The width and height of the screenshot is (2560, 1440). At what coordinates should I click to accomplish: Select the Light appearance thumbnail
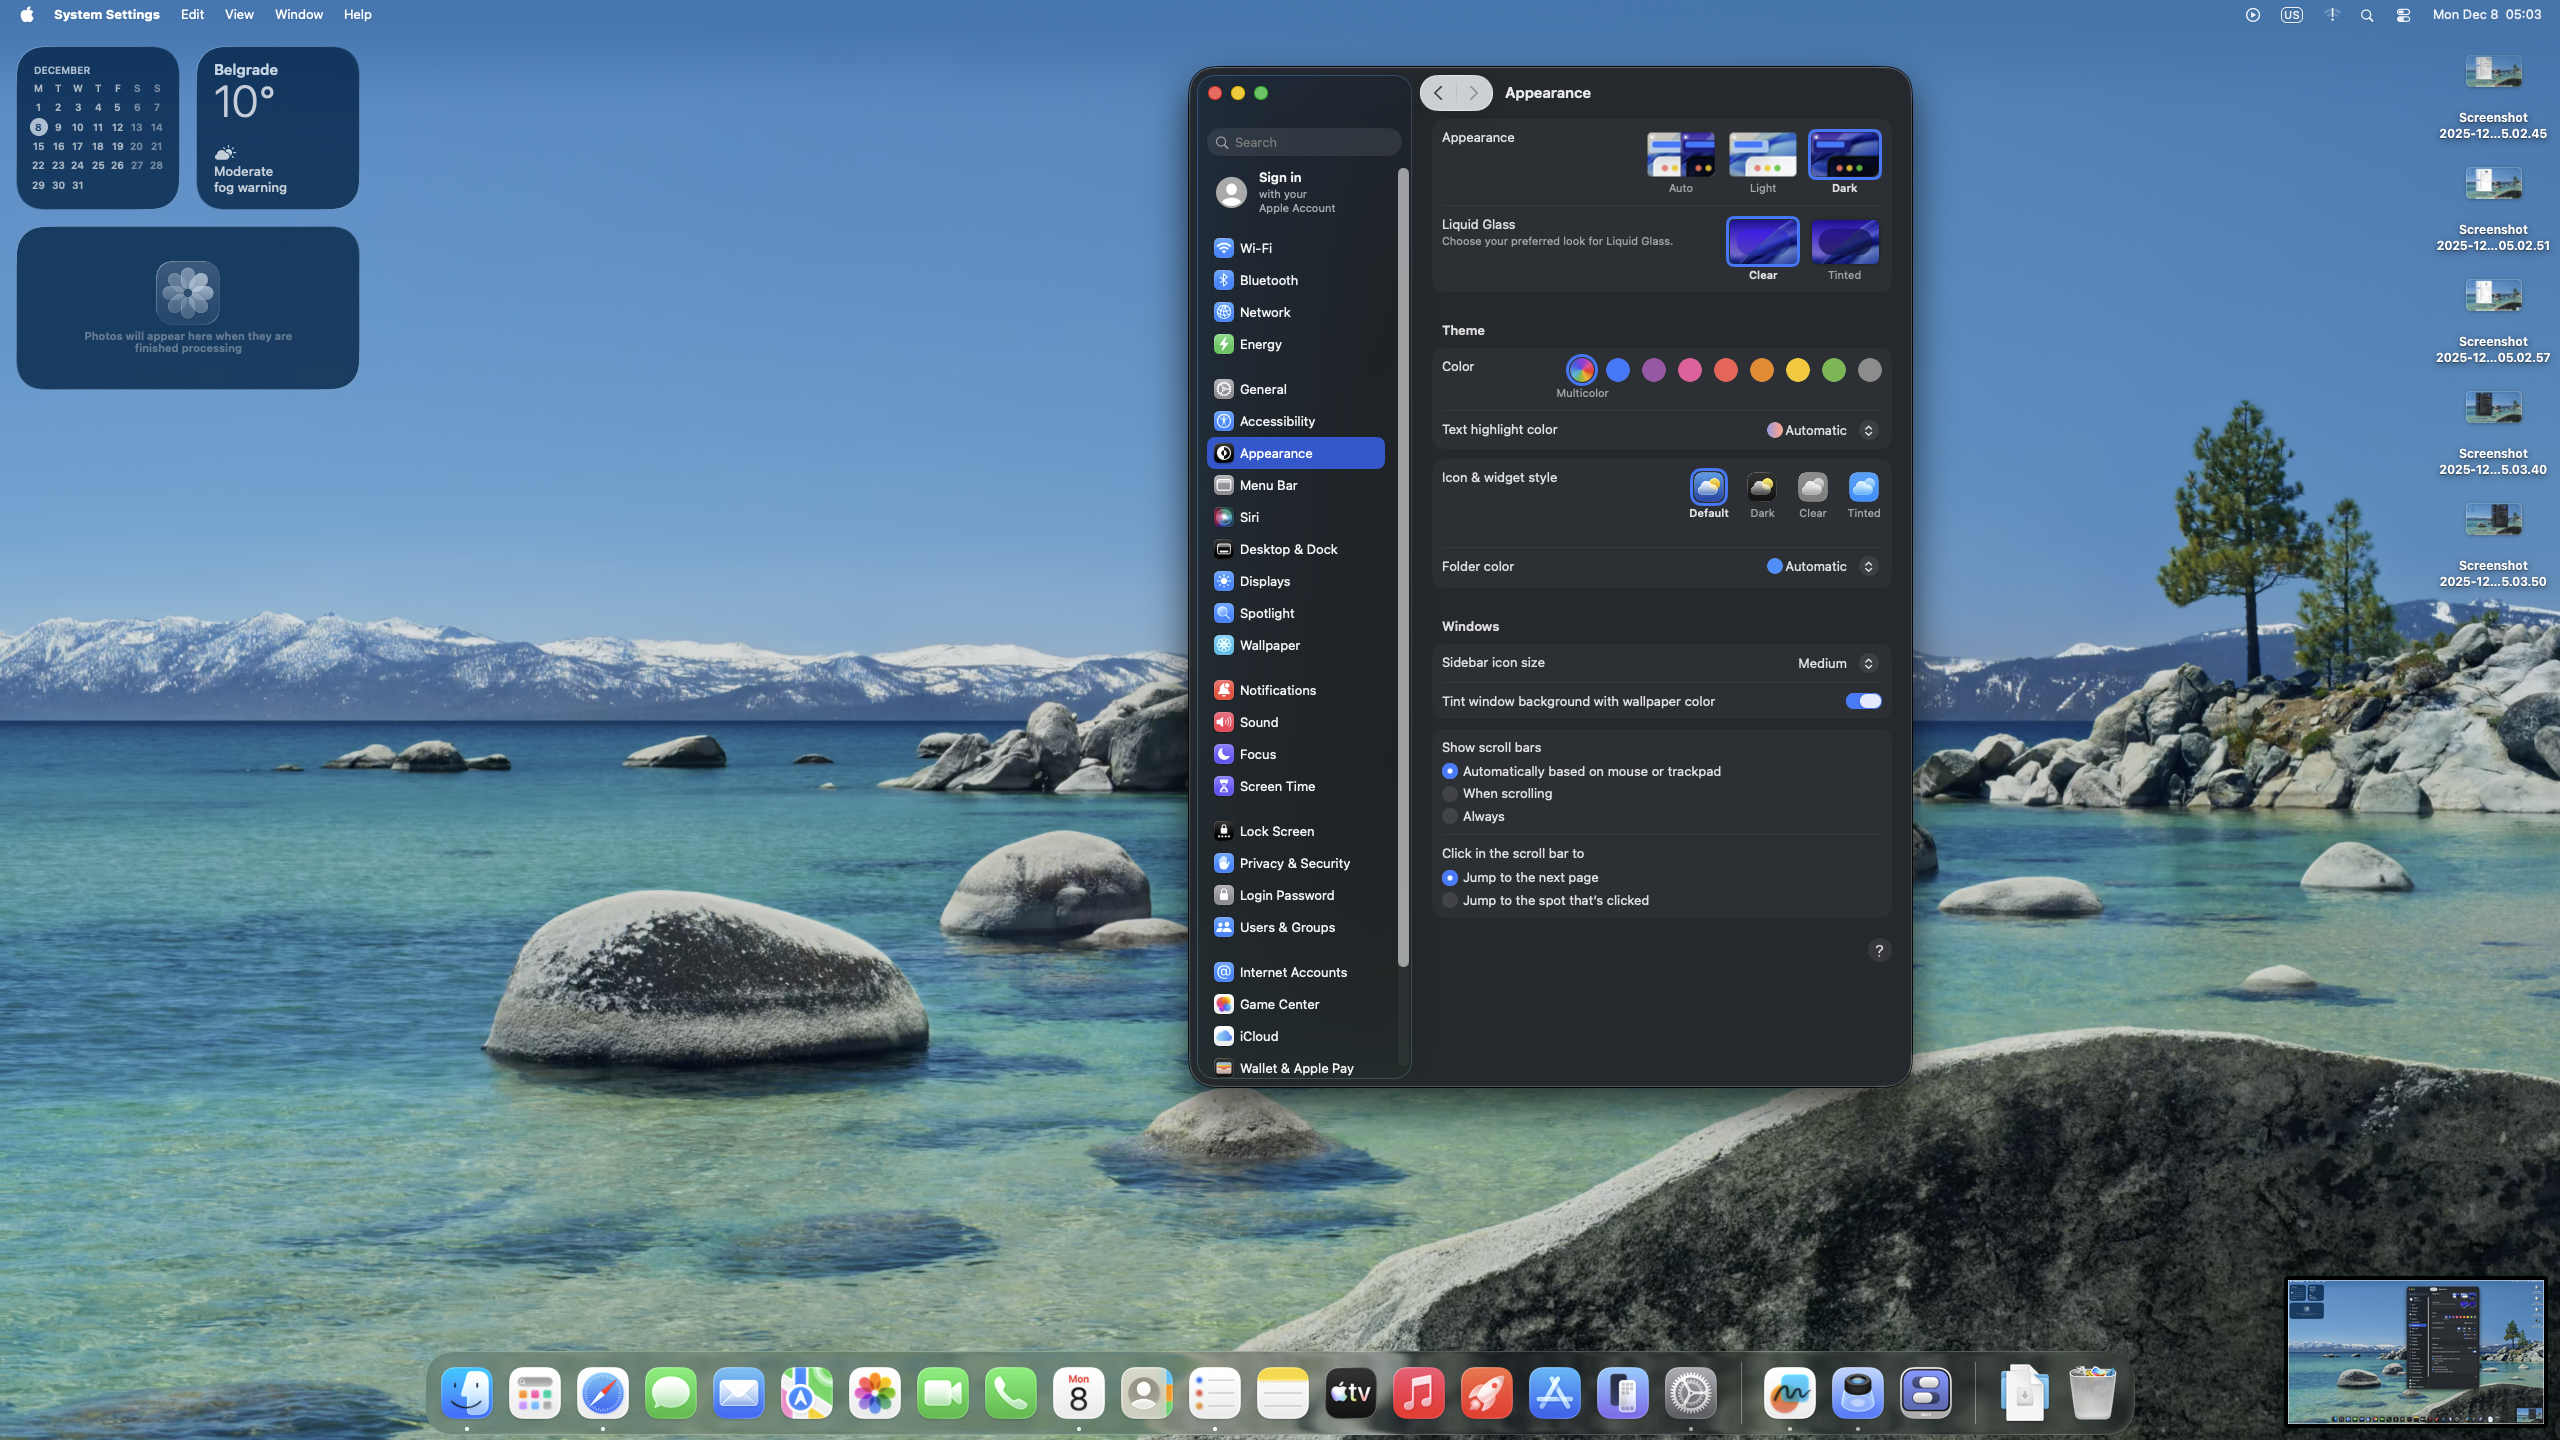(1762, 155)
